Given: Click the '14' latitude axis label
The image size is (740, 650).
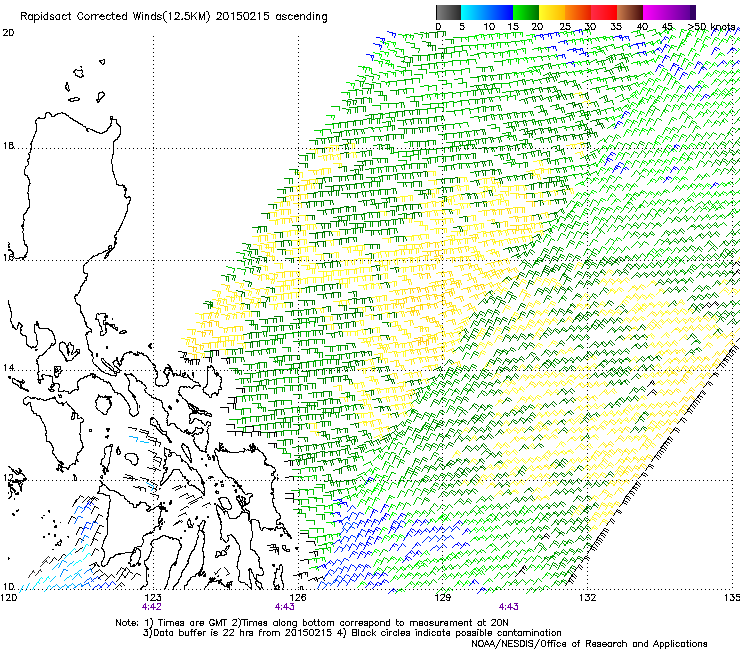Looking at the screenshot, I should 8,368.
